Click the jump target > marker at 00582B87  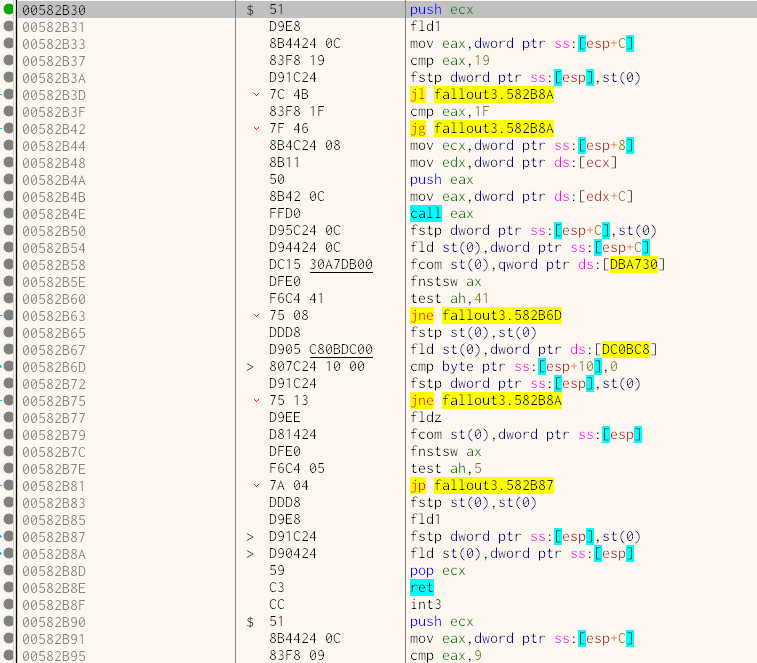click(x=250, y=536)
